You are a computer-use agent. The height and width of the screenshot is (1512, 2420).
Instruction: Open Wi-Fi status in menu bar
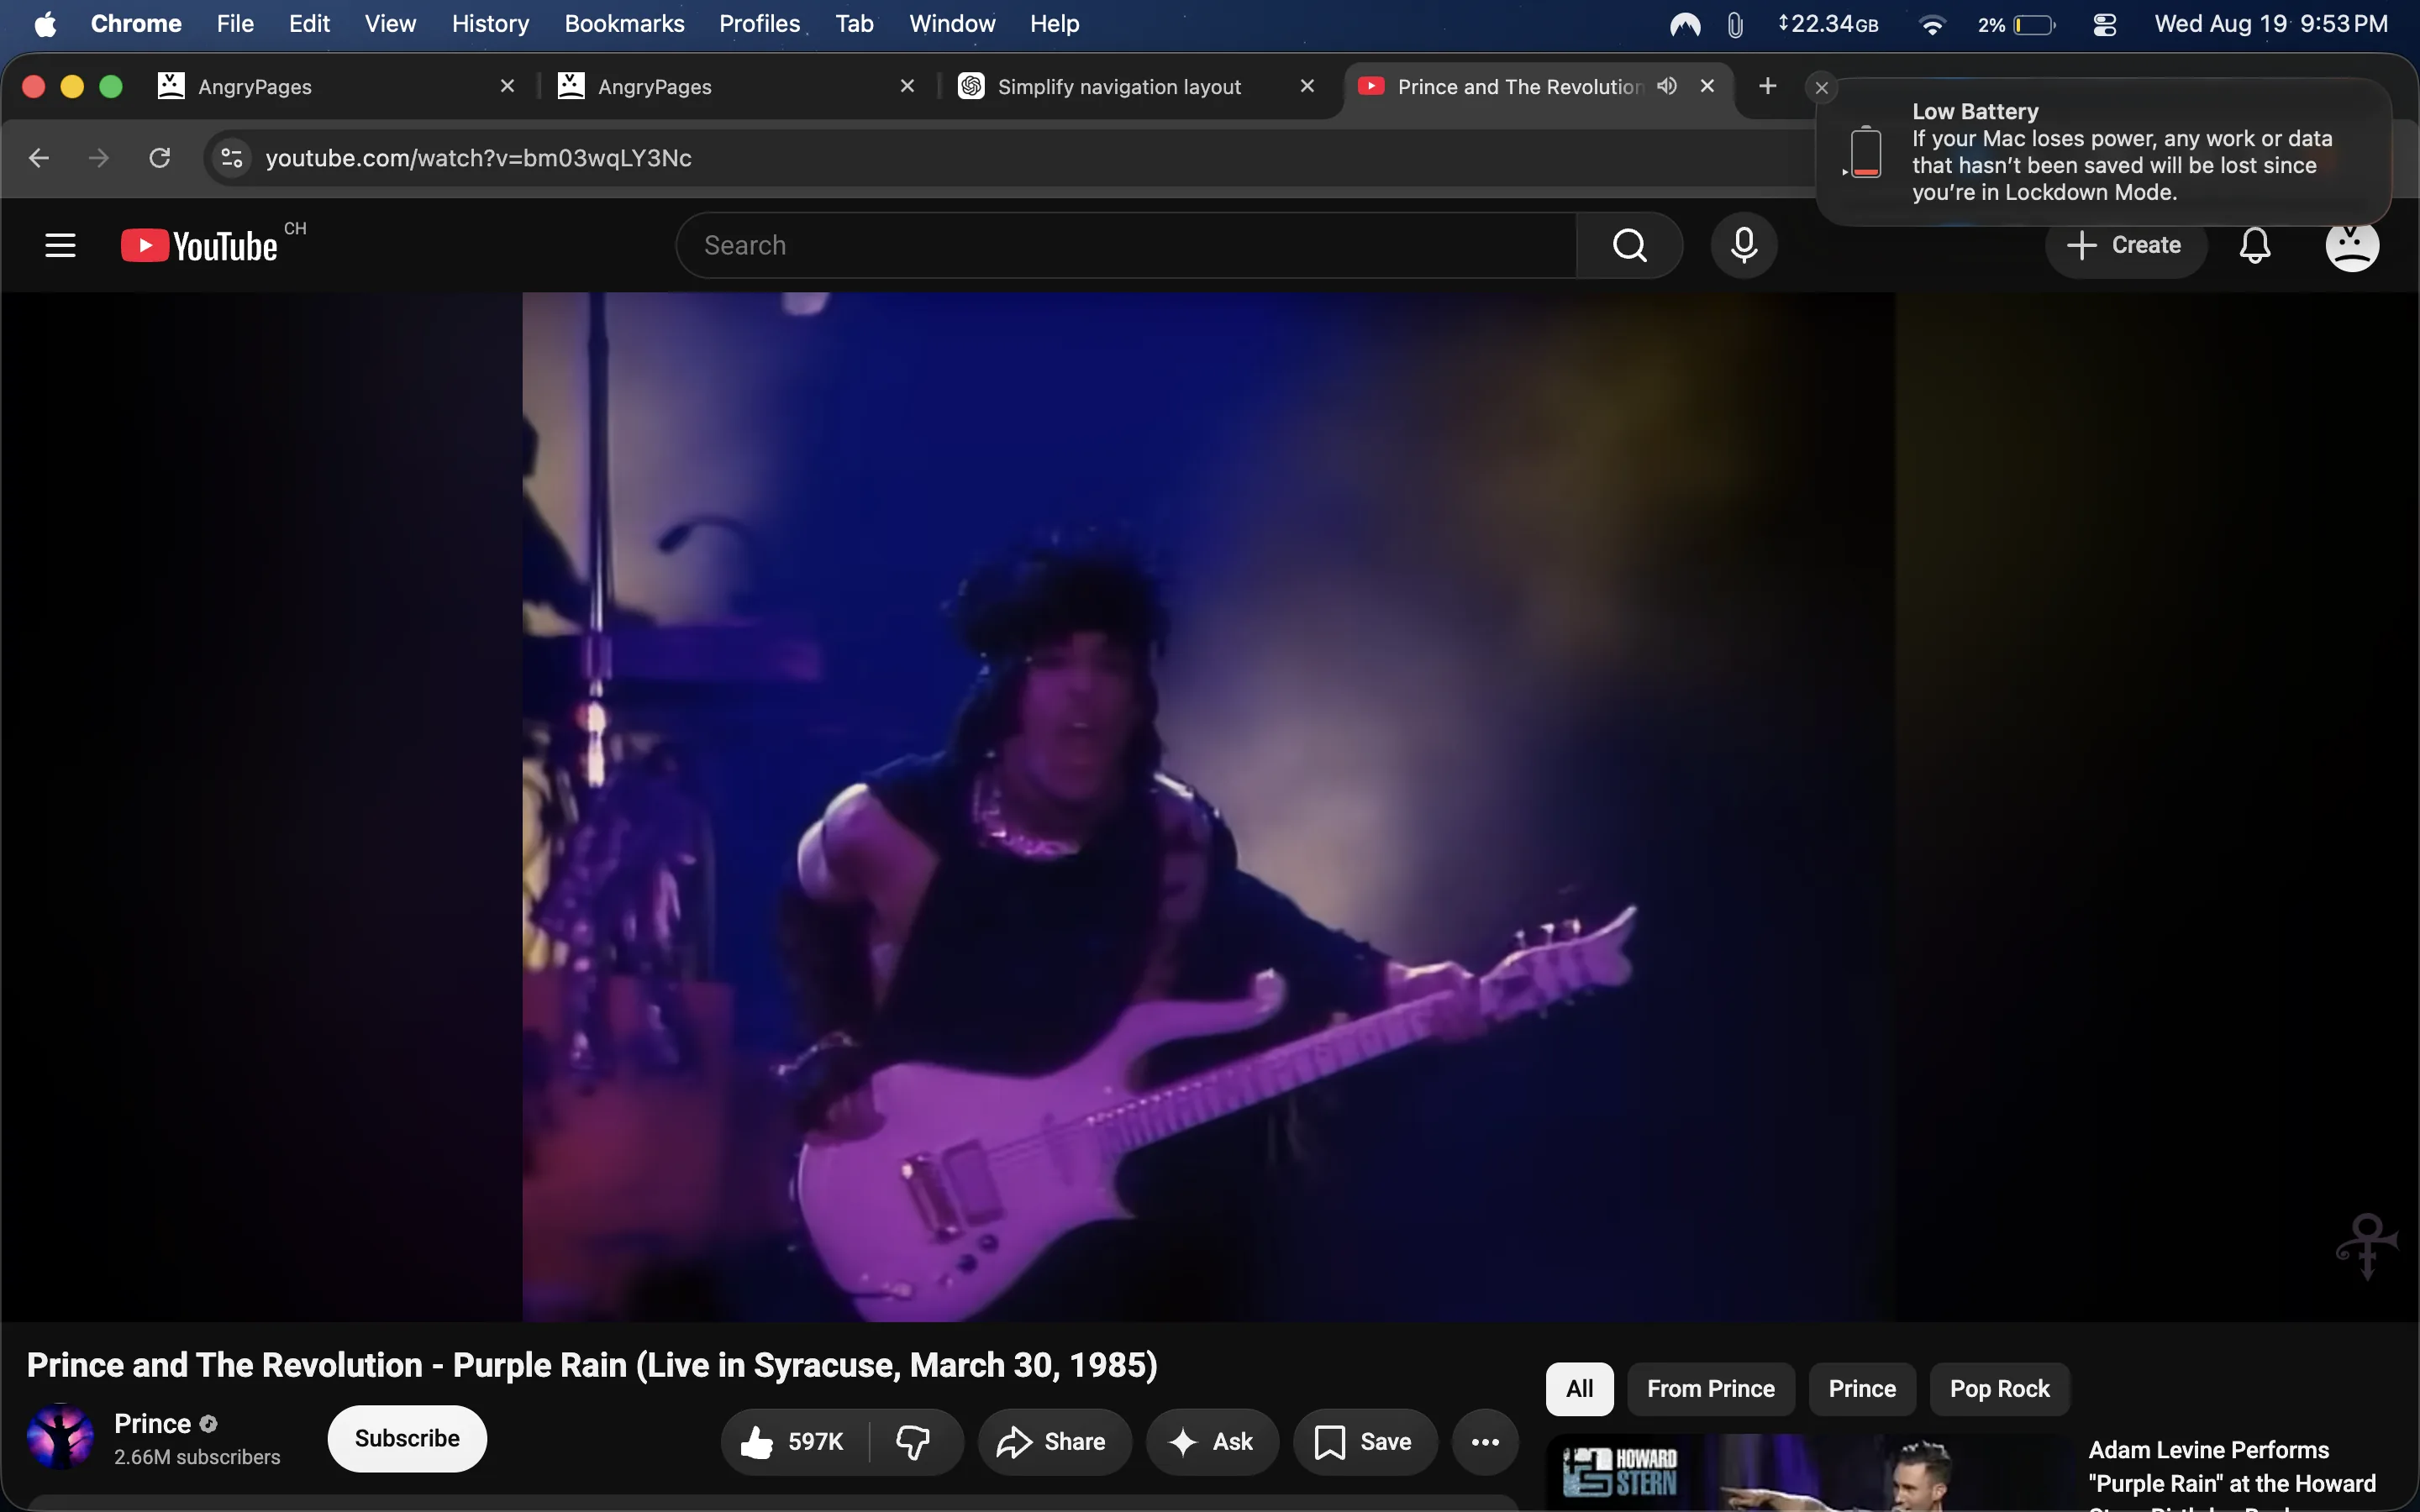1932,24
